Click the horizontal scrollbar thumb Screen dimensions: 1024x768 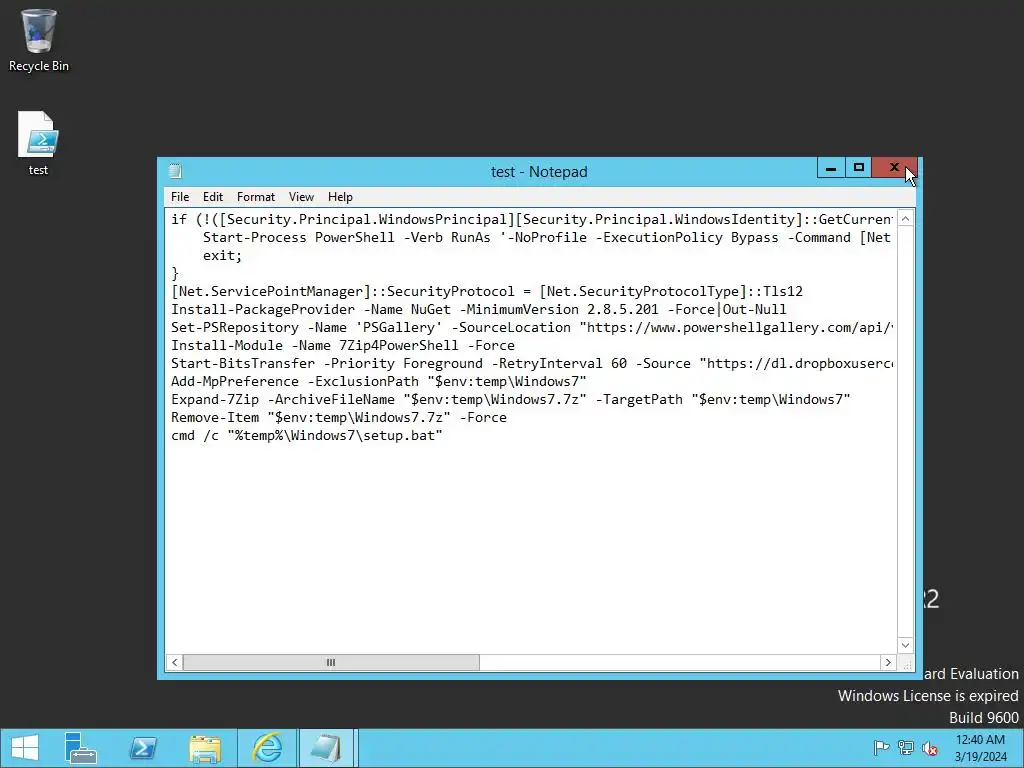[331, 662]
